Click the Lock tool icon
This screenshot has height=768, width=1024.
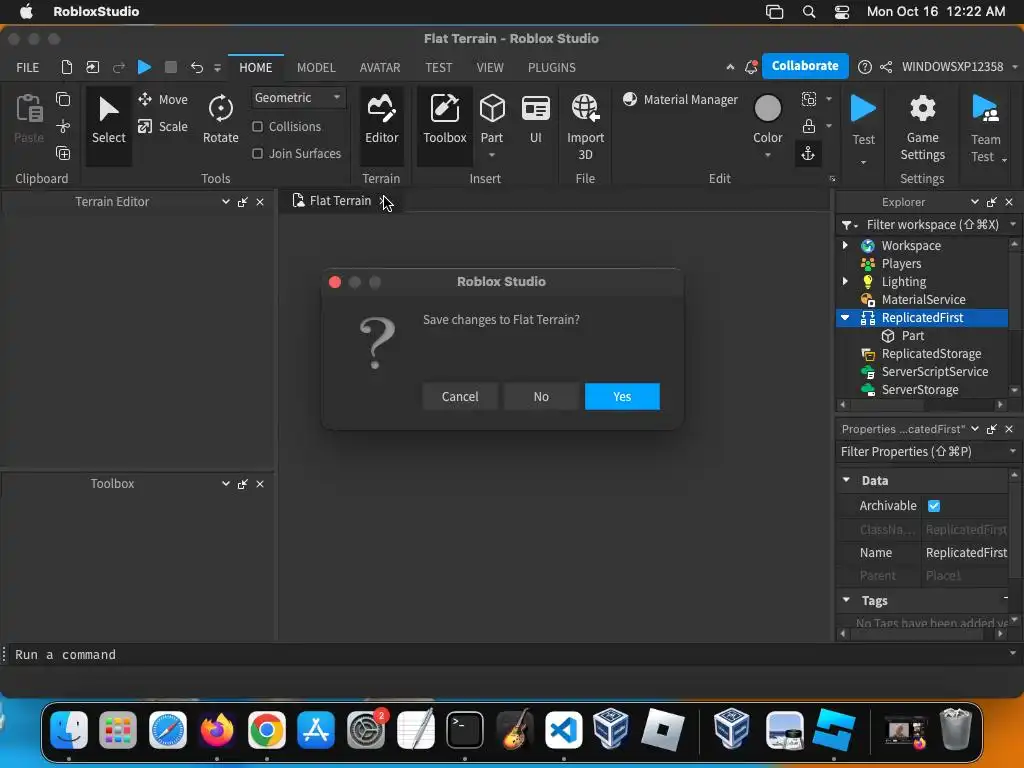coord(808,126)
